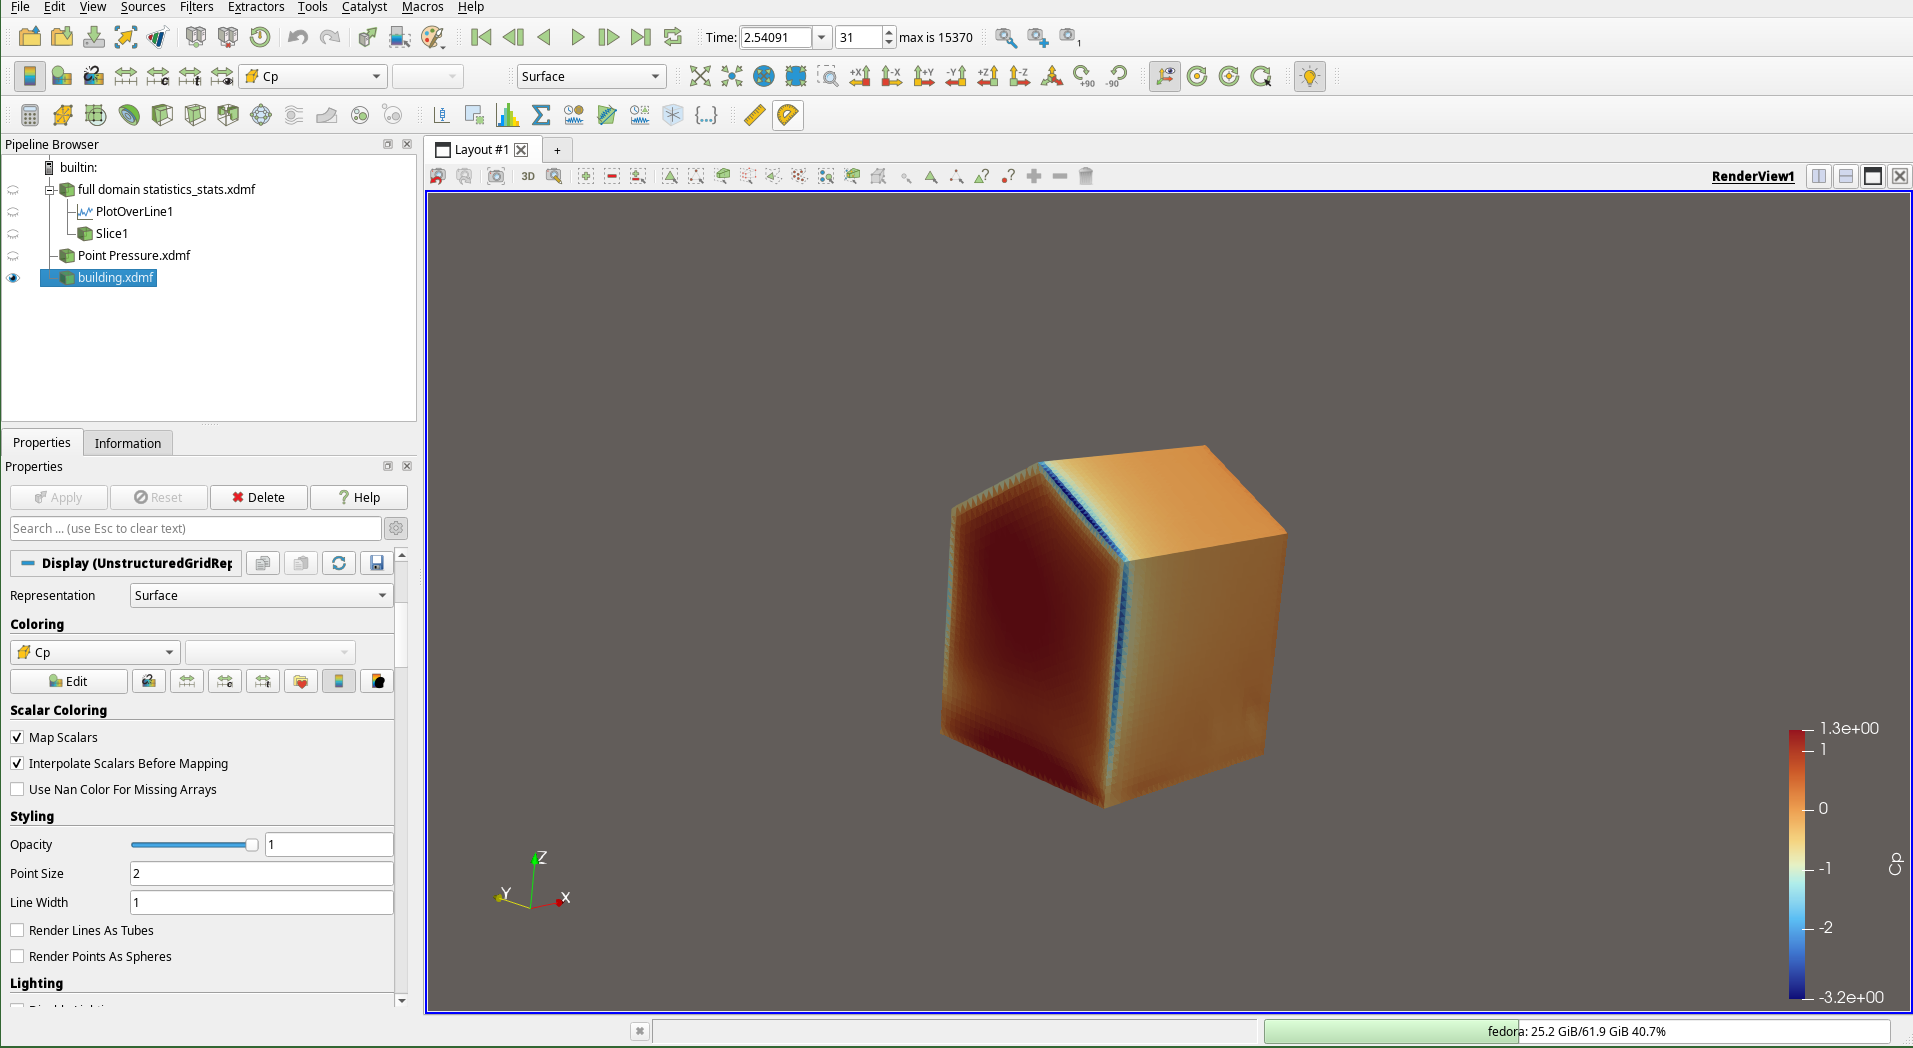
Task: Open the Load Color Palette icon
Action: click(432, 37)
